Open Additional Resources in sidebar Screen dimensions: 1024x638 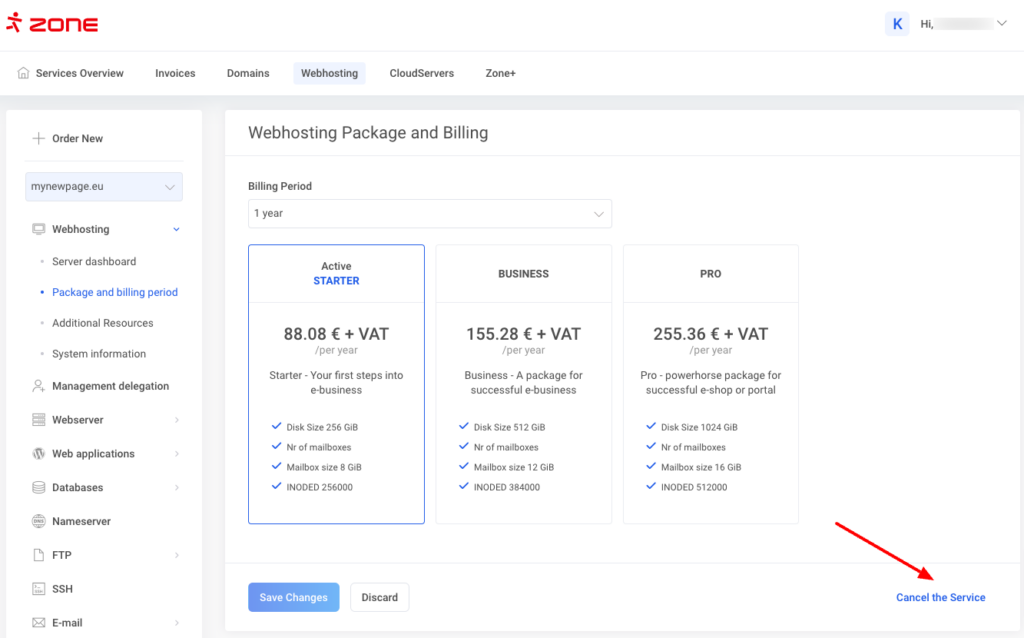tap(102, 323)
